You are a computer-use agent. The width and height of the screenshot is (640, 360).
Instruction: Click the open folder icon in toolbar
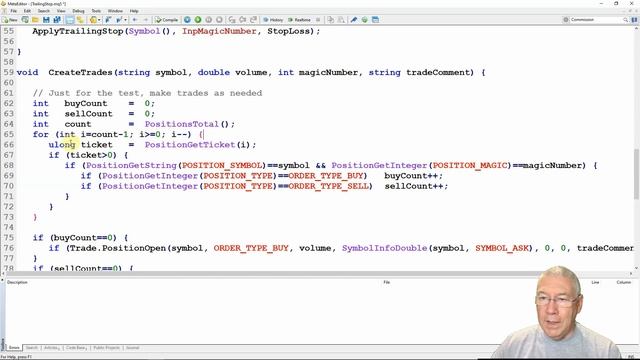tap(36, 20)
